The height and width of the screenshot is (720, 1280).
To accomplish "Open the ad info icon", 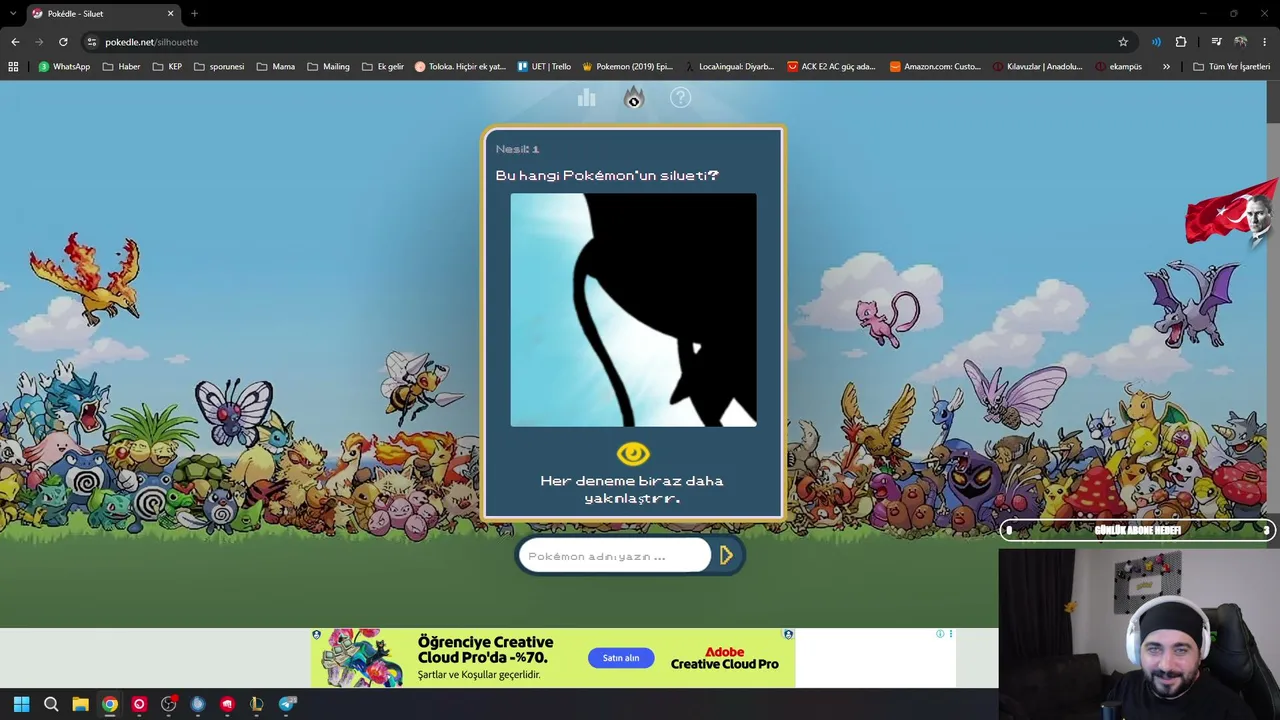I will tap(940, 634).
